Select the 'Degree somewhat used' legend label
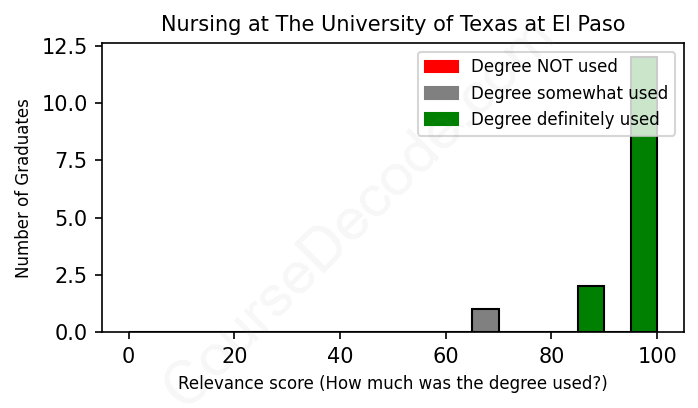 (569, 93)
